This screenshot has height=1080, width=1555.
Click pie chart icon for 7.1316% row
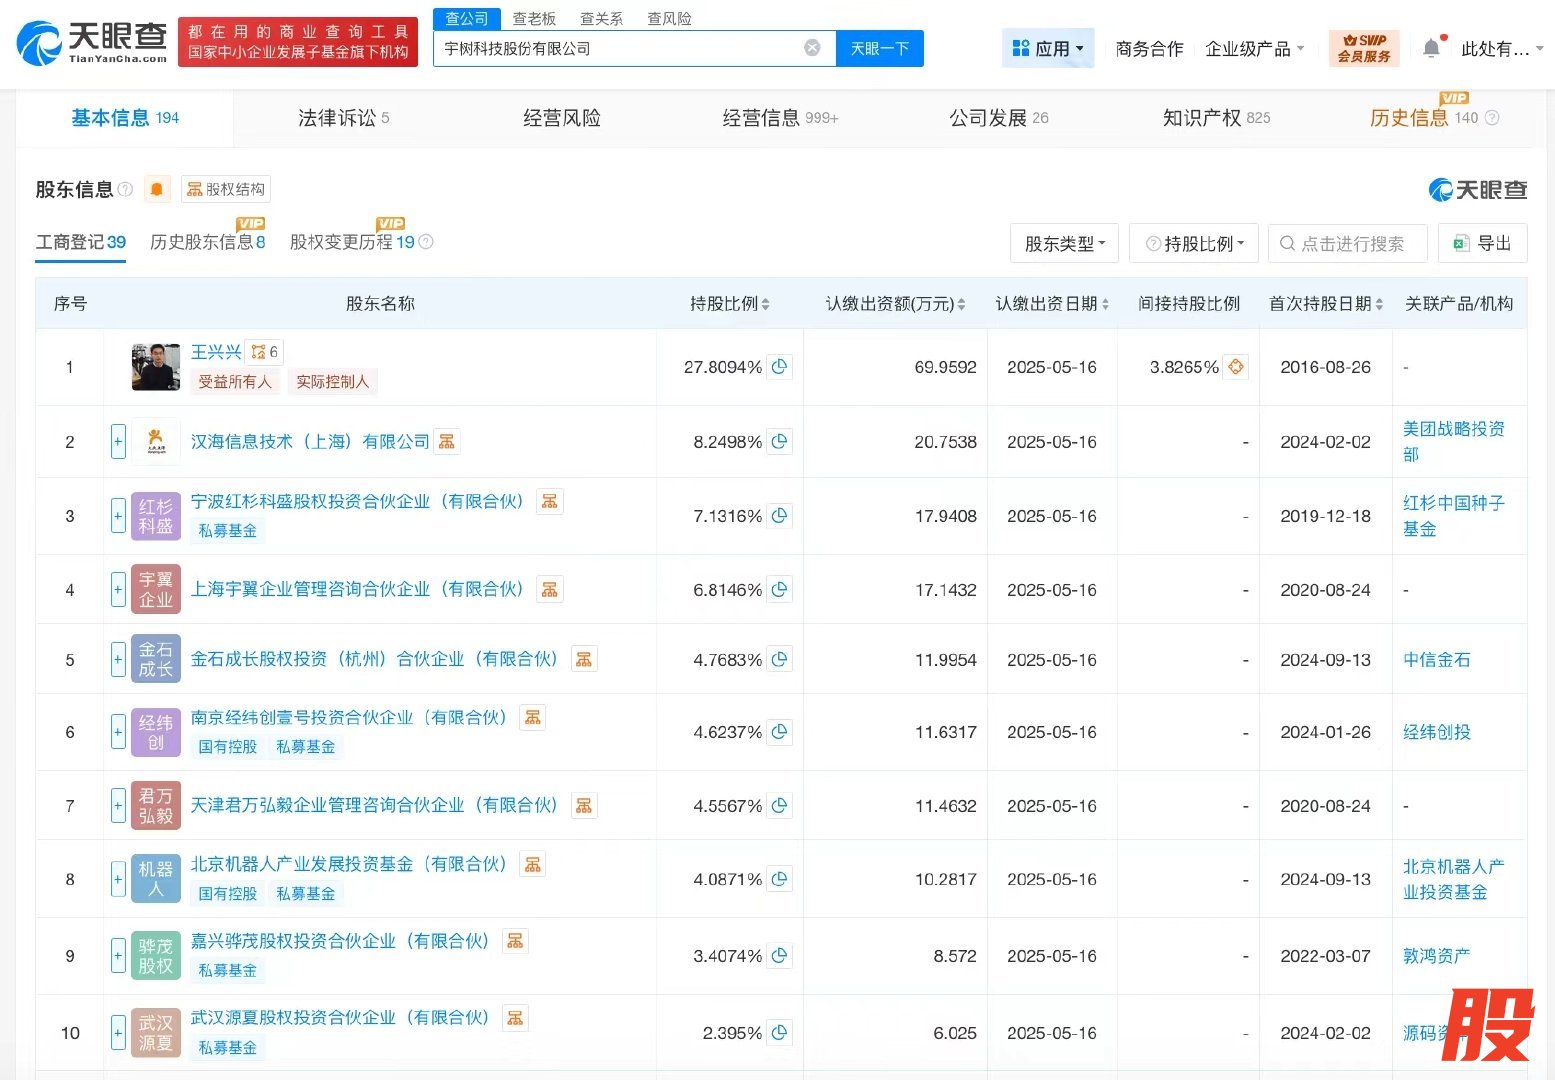pos(780,516)
